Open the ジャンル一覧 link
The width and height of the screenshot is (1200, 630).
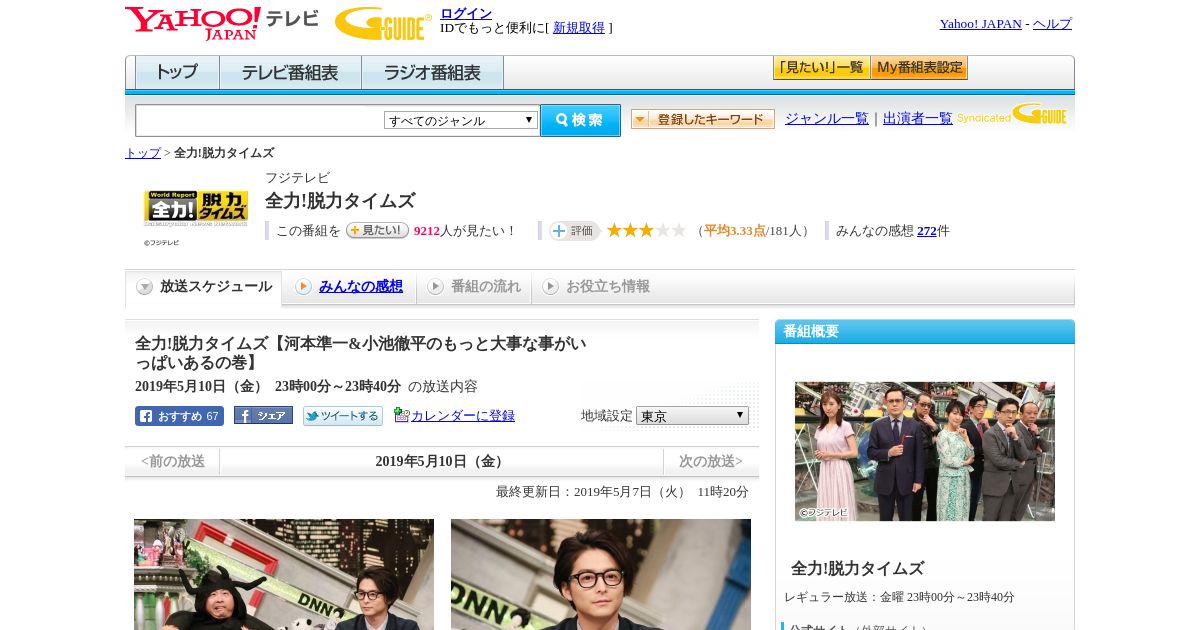[827, 119]
